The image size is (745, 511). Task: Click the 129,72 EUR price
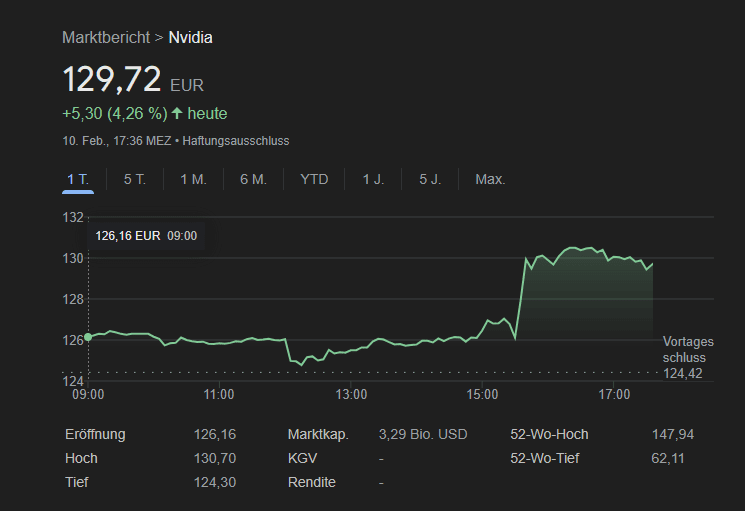click(x=112, y=79)
